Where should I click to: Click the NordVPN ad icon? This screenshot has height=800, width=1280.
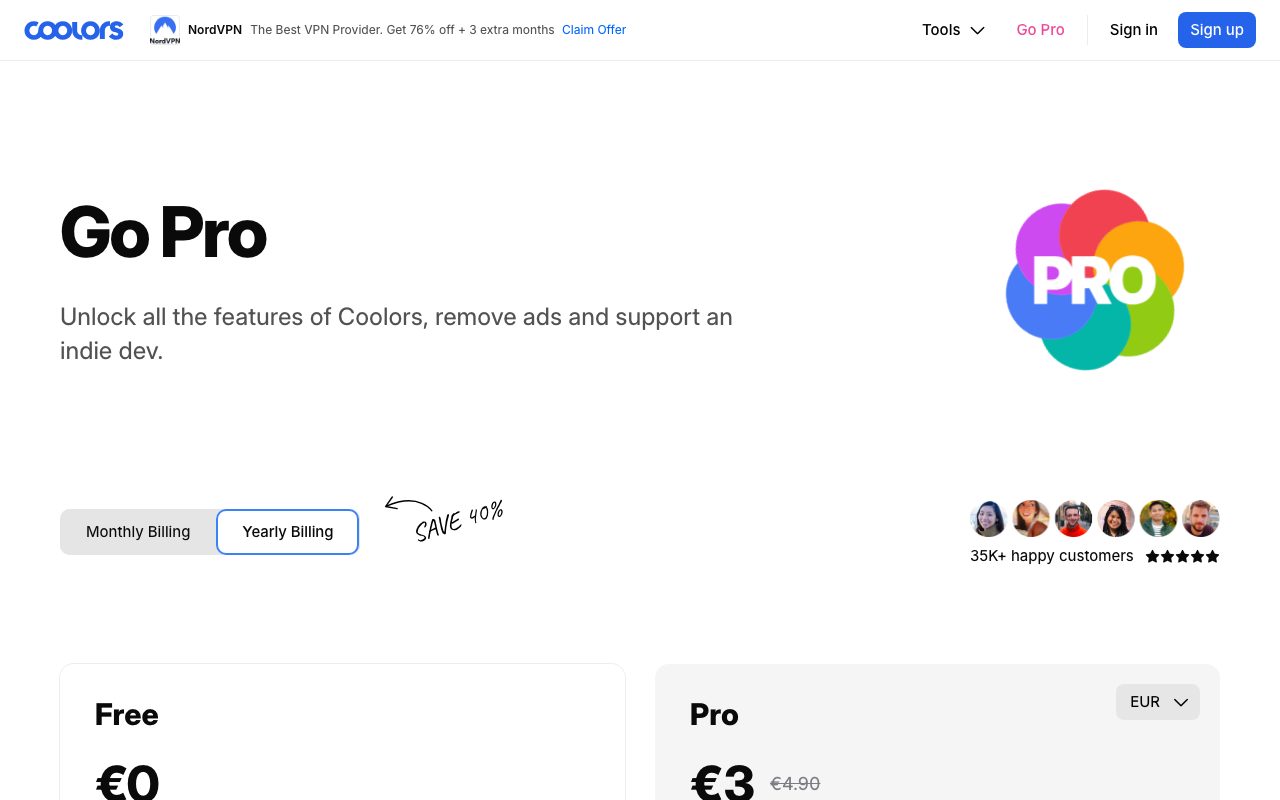165,30
